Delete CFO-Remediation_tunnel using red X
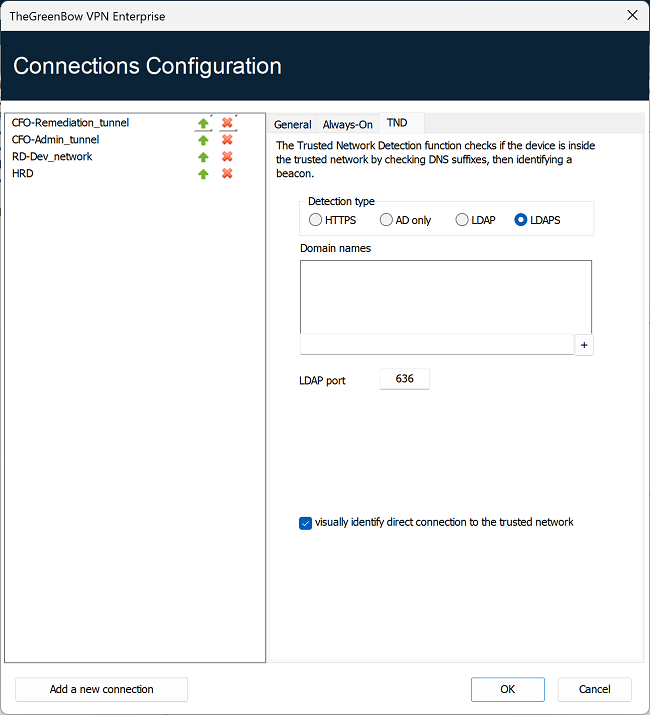 [x=227, y=123]
